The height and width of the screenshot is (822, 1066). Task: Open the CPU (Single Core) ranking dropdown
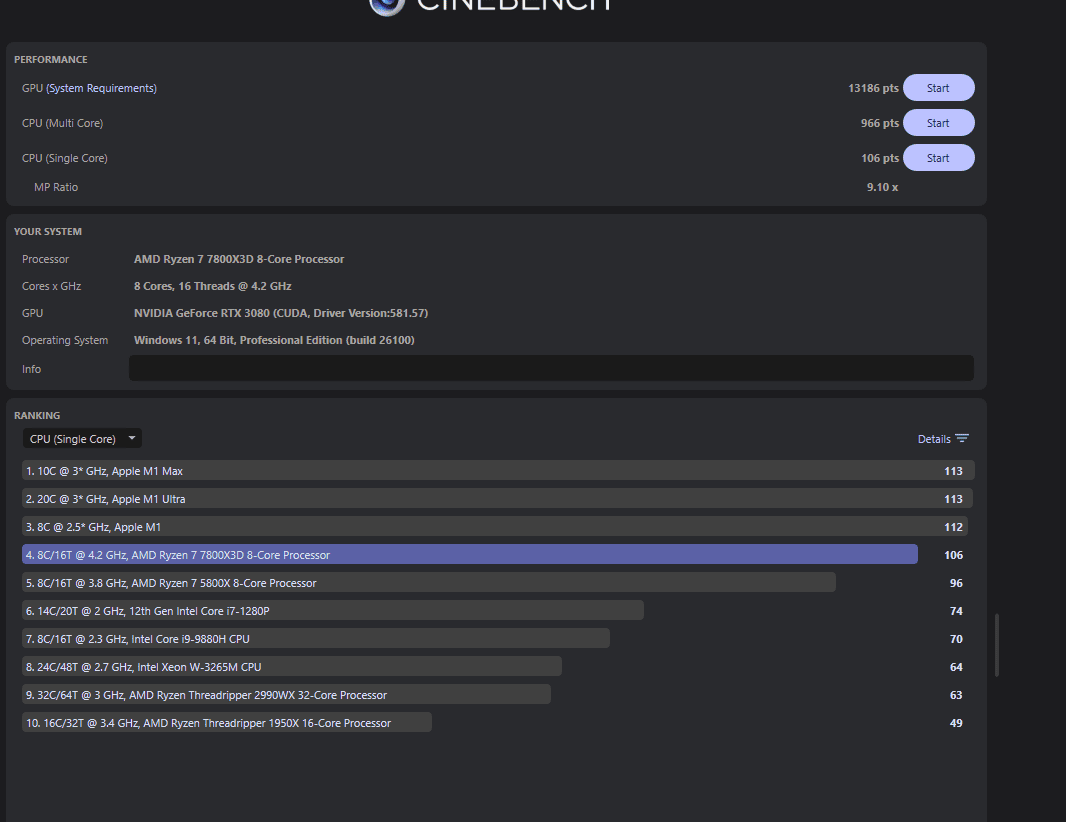(x=82, y=439)
